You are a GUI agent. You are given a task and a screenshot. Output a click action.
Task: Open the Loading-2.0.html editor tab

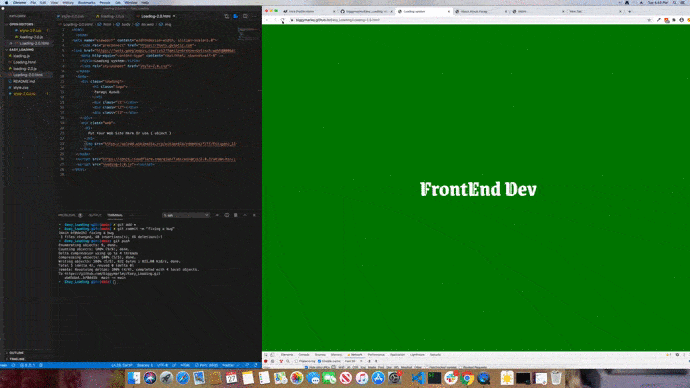tap(156, 16)
